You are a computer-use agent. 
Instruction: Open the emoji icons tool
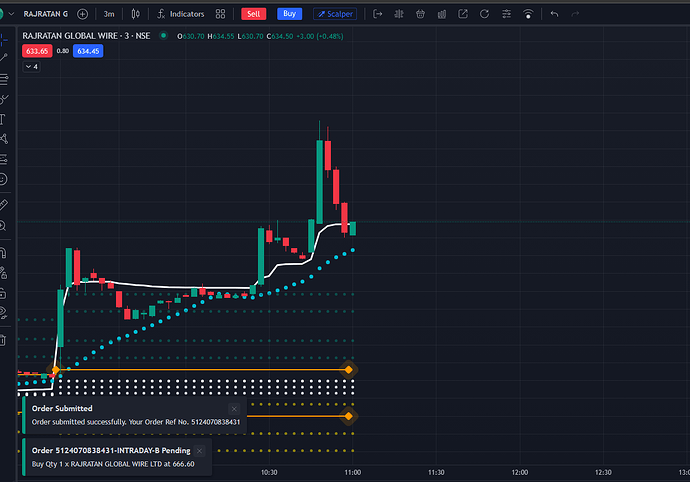[x=4, y=179]
